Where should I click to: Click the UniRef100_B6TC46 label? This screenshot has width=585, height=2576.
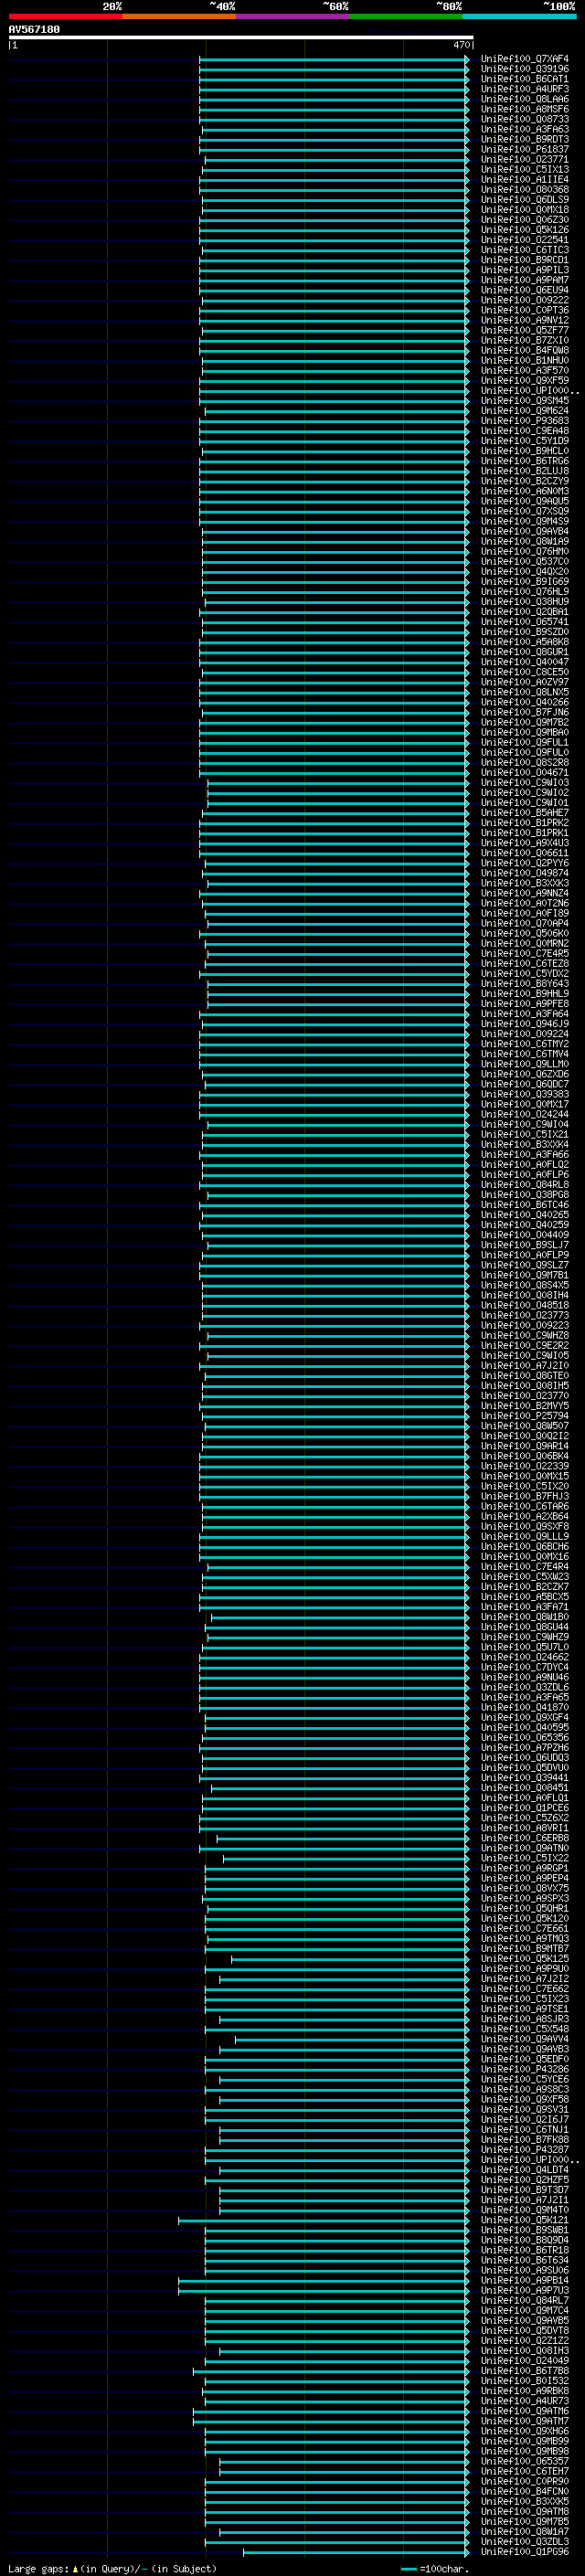pos(525,1205)
